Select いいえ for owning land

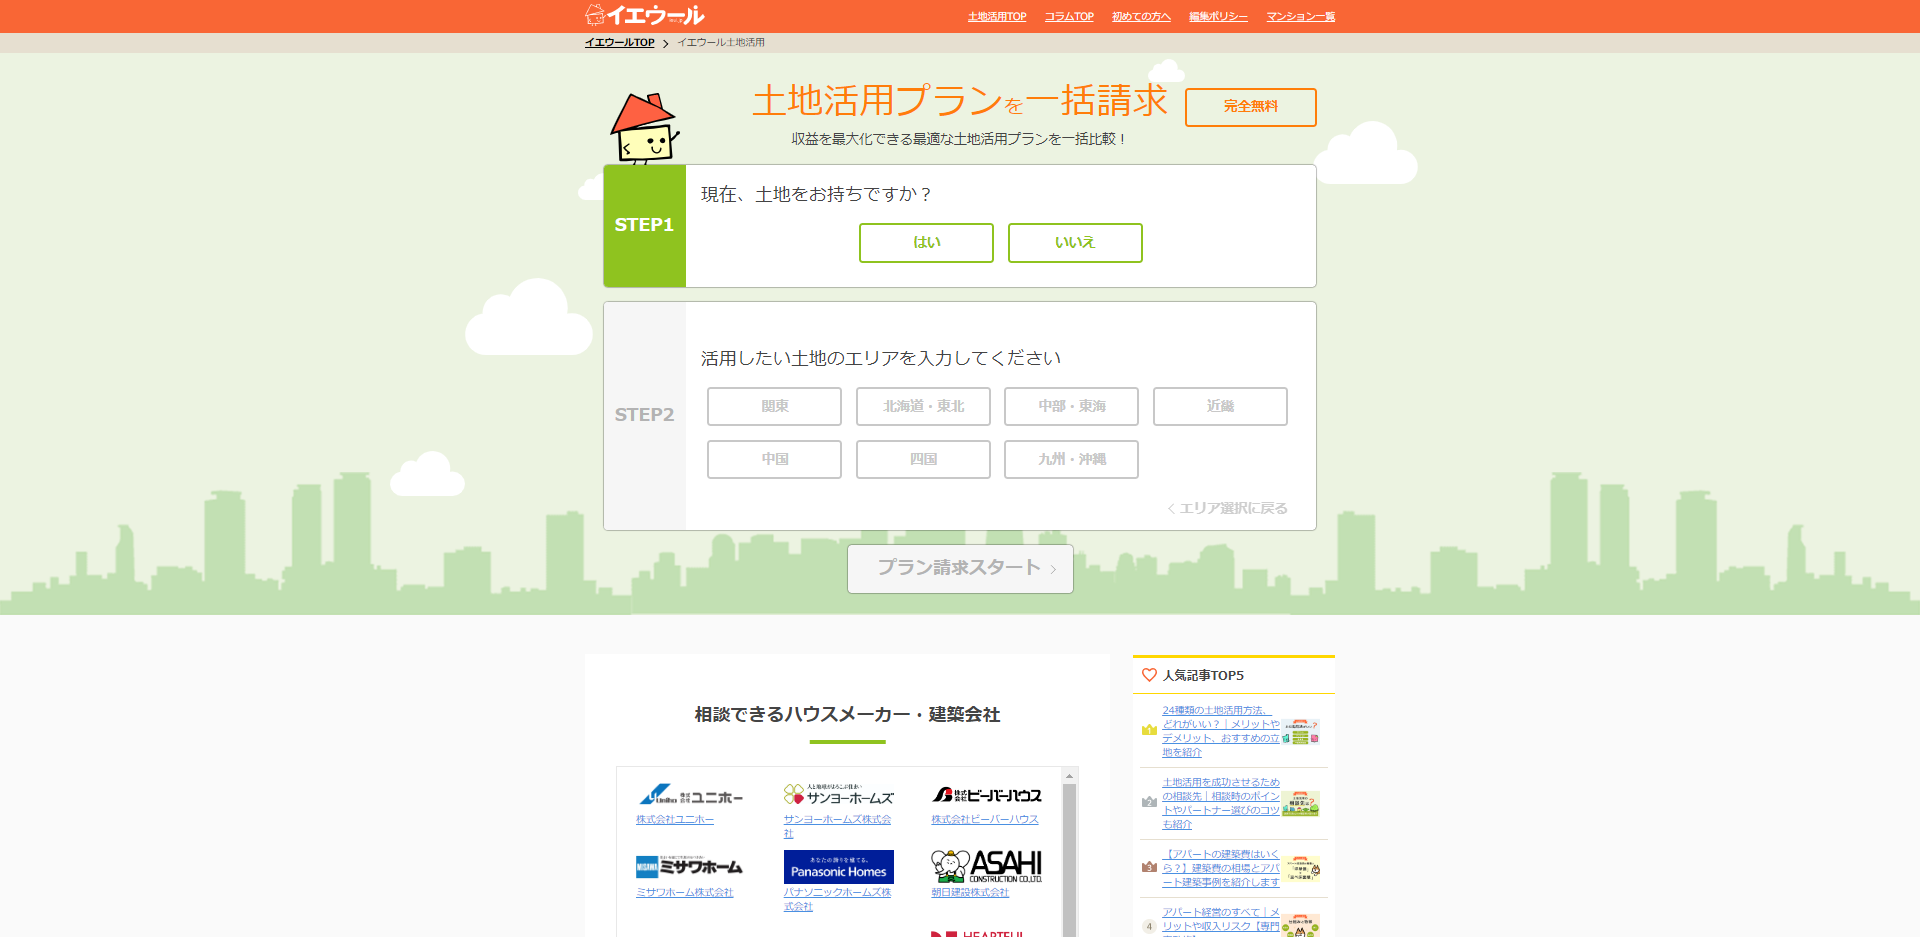tap(1075, 243)
